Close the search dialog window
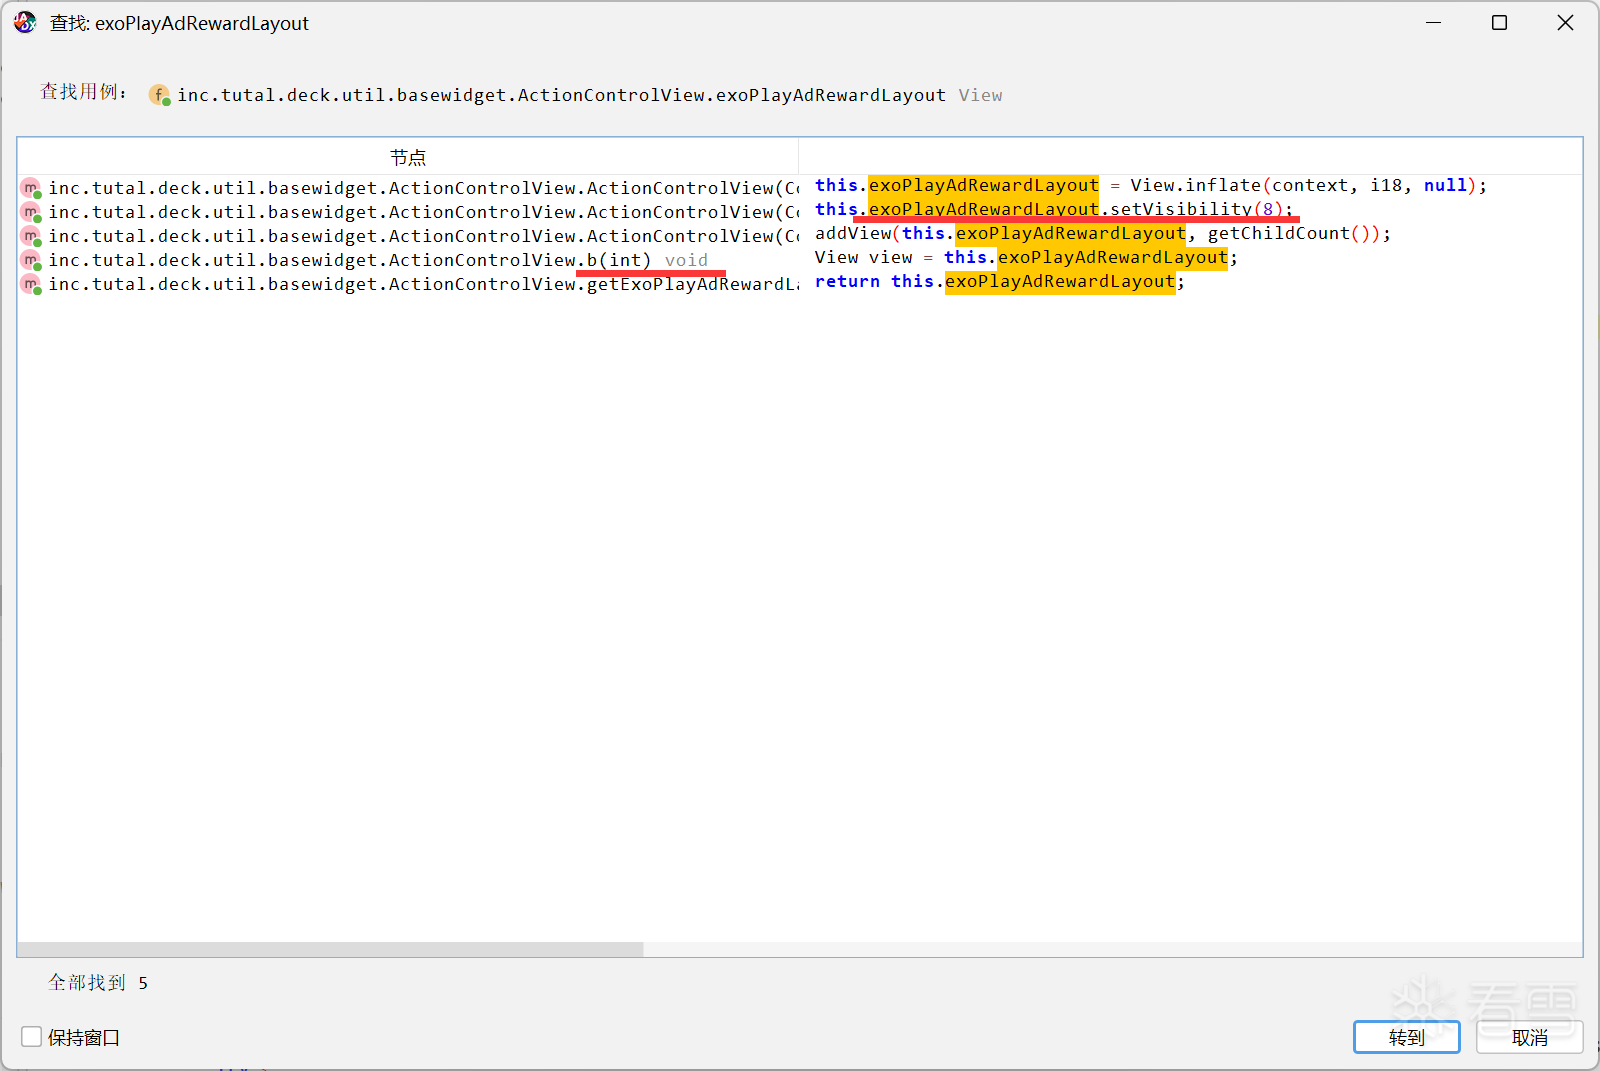1600x1071 pixels. [1565, 22]
